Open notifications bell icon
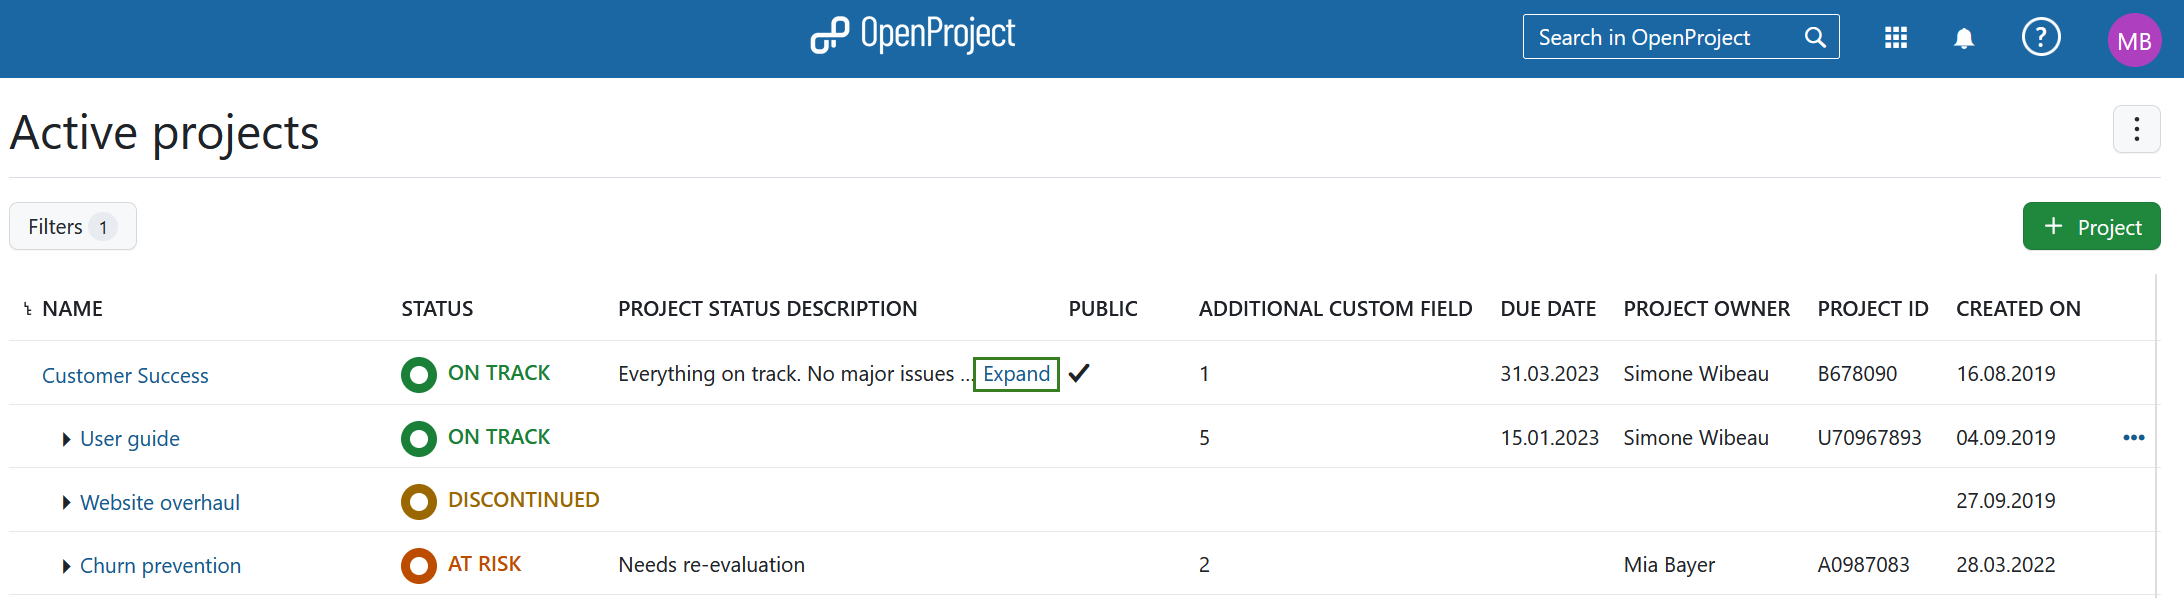 (1964, 38)
